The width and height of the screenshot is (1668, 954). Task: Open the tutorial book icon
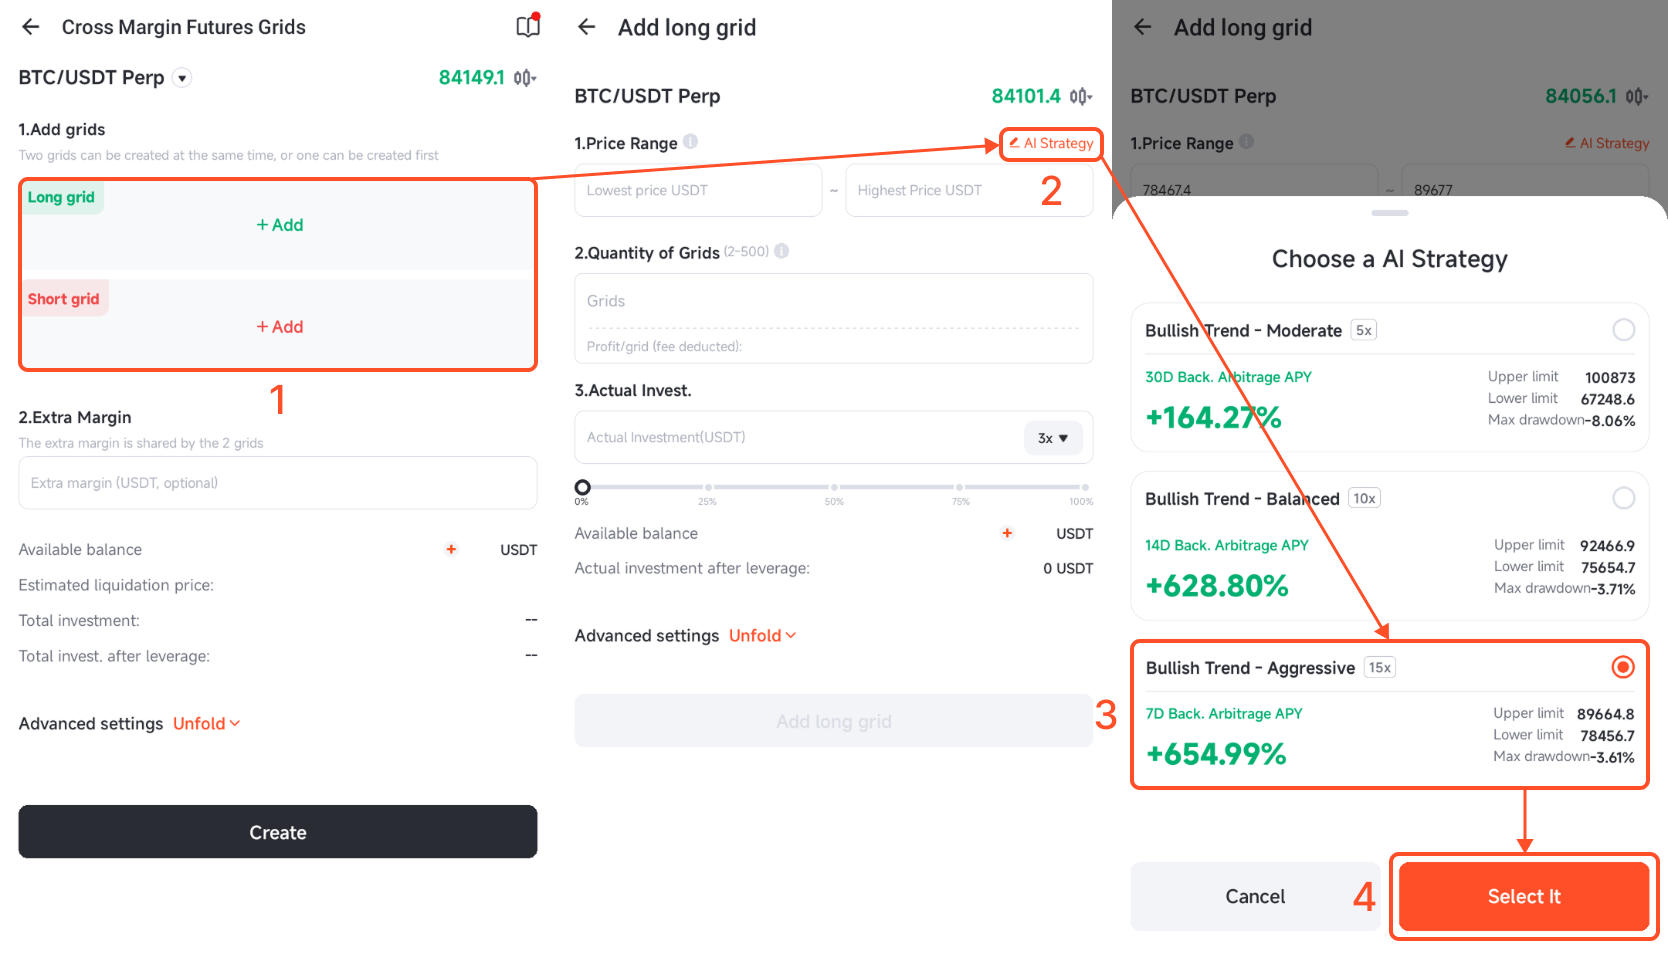(528, 26)
